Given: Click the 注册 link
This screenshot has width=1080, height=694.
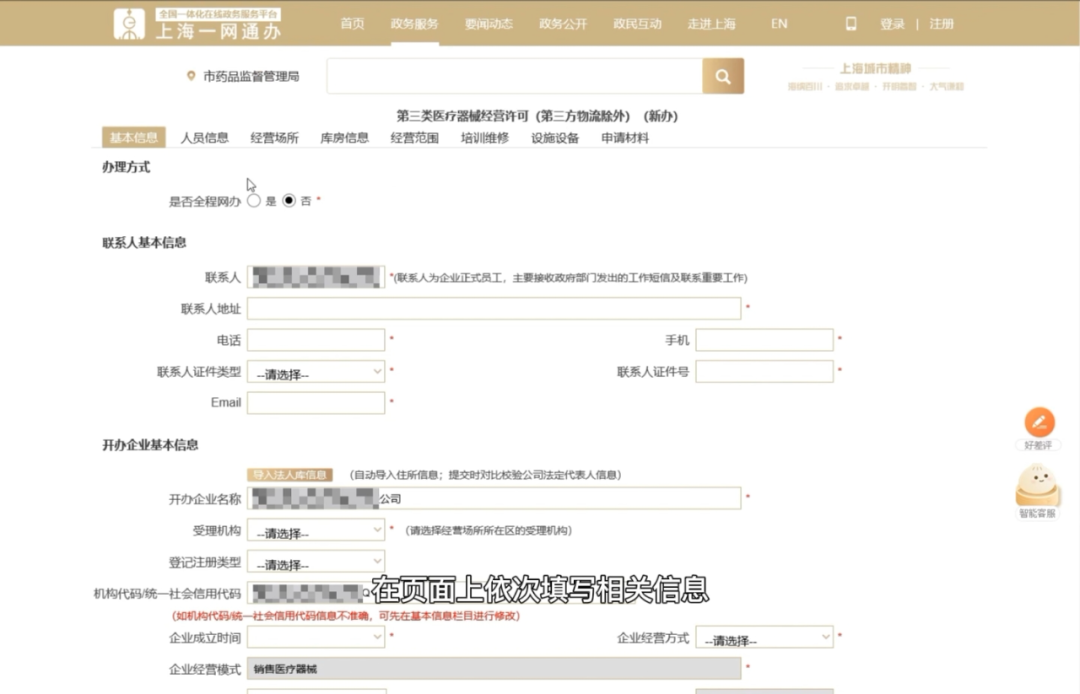Looking at the screenshot, I should click(x=941, y=24).
